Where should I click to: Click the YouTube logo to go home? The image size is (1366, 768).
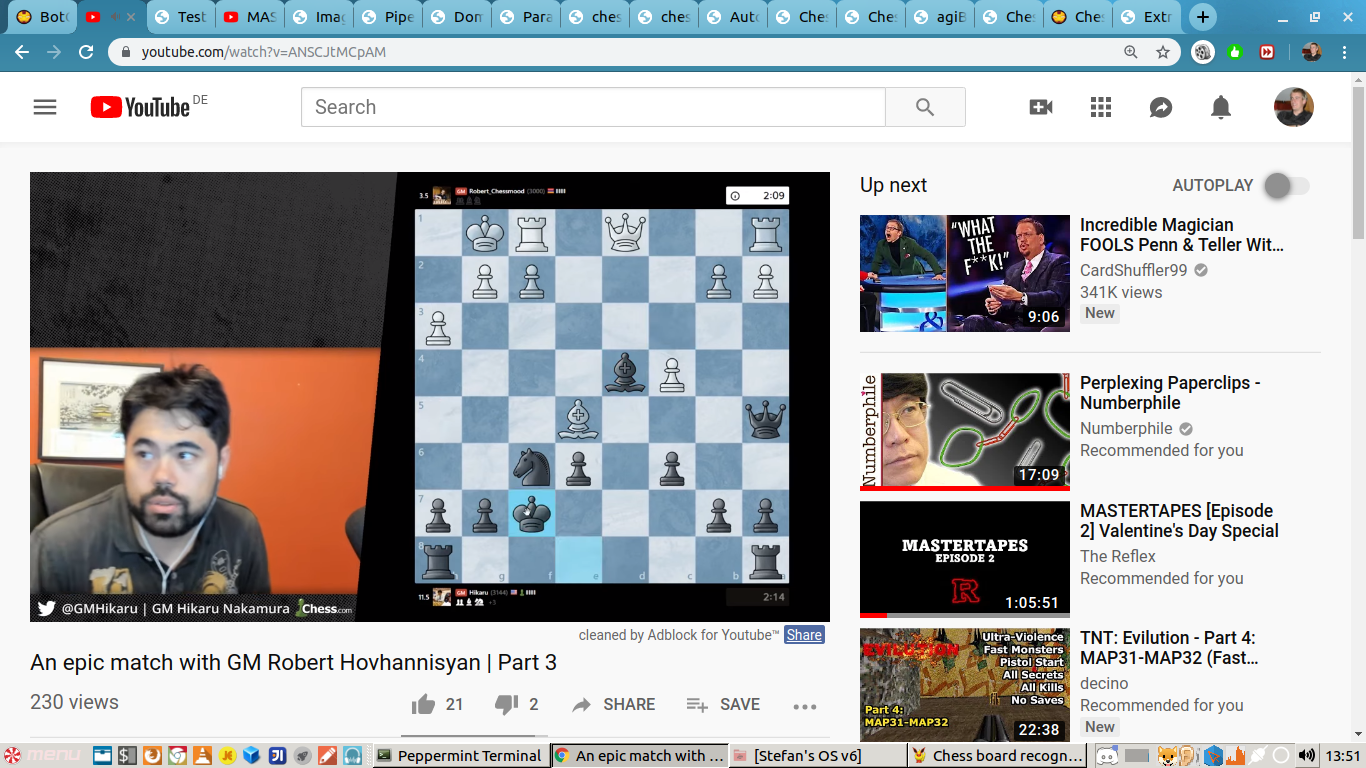point(140,107)
